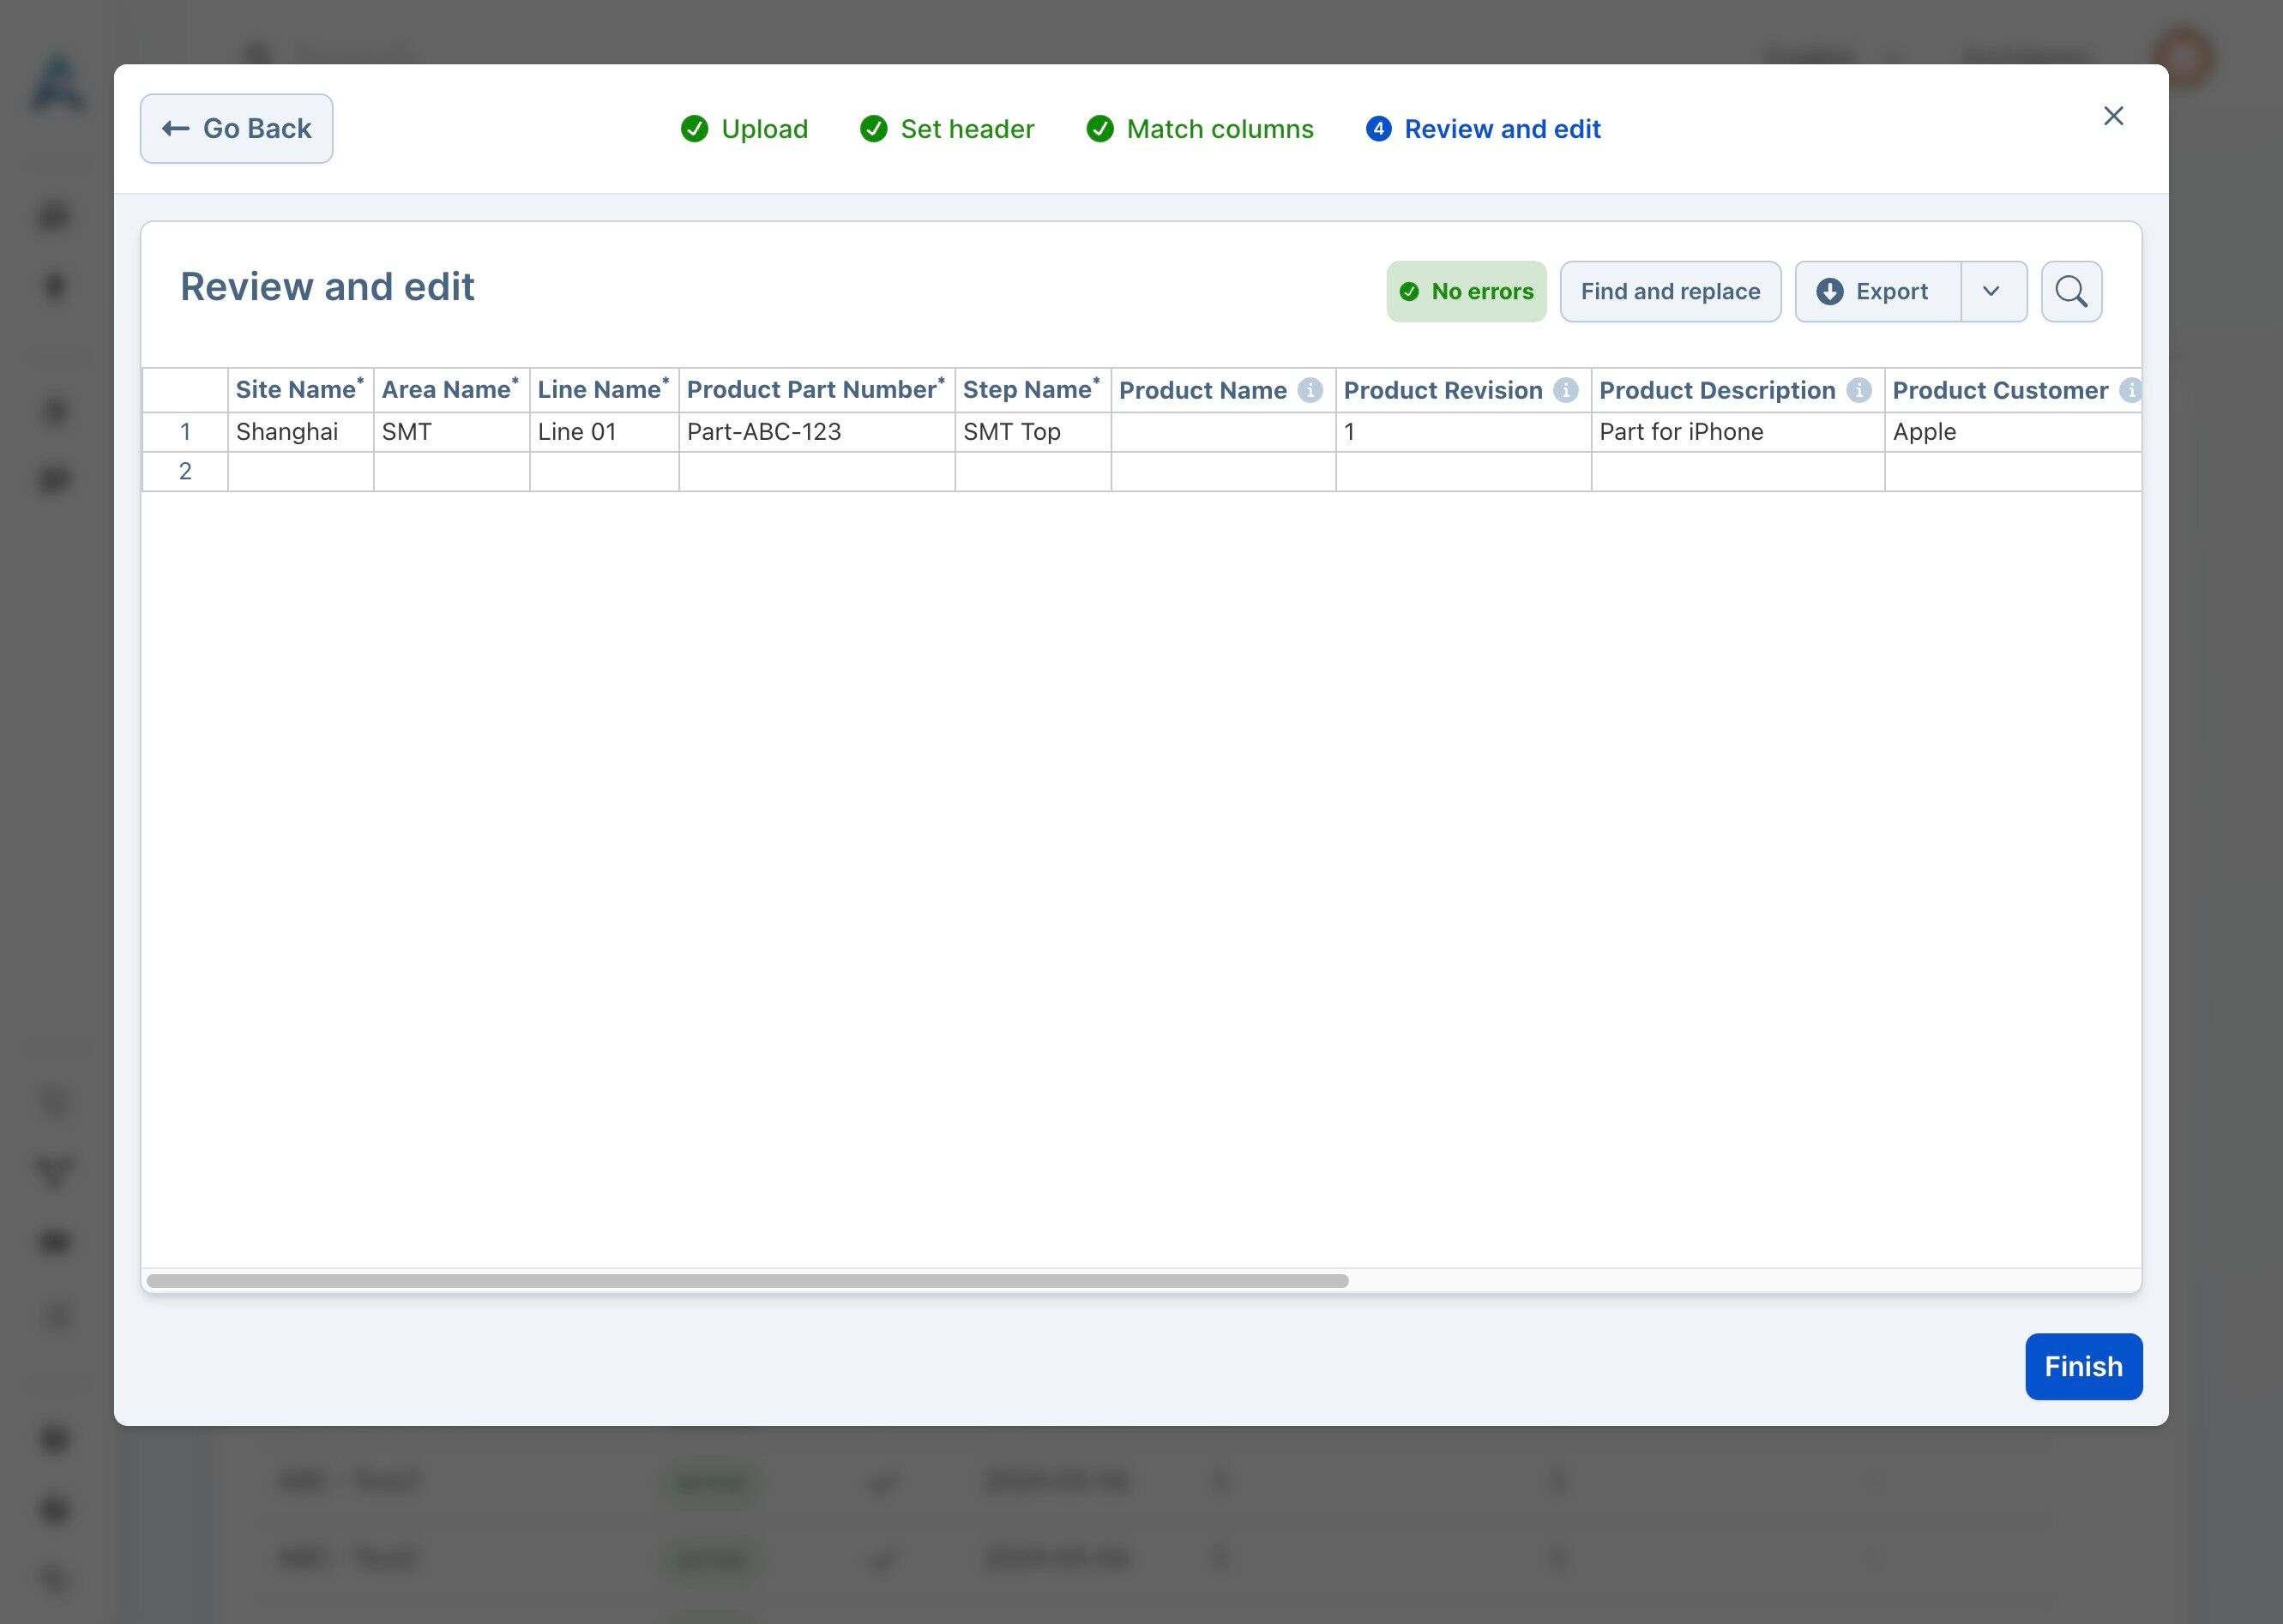Go to the Upload step
The height and width of the screenshot is (1624, 2283).
(x=745, y=129)
